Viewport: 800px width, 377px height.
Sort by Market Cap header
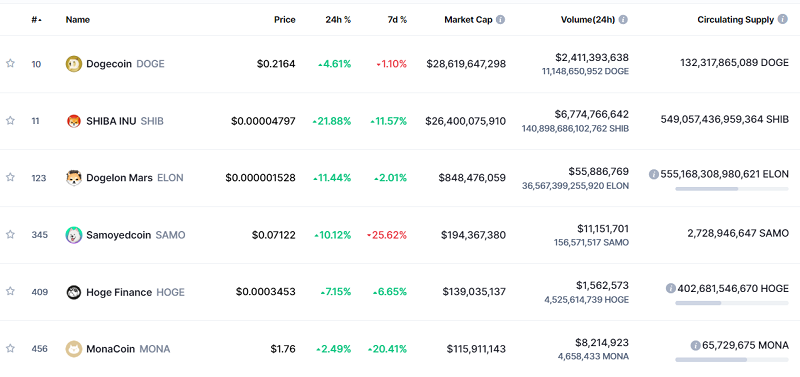pyautogui.click(x=468, y=20)
